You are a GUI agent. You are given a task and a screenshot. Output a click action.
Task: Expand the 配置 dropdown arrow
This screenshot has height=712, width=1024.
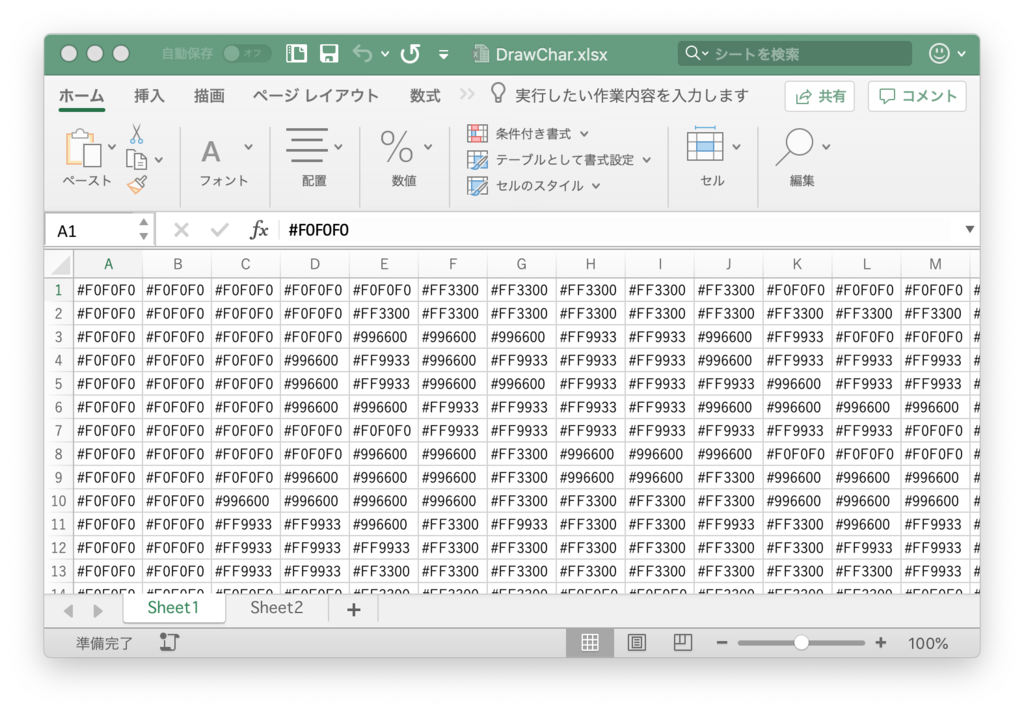[338, 147]
